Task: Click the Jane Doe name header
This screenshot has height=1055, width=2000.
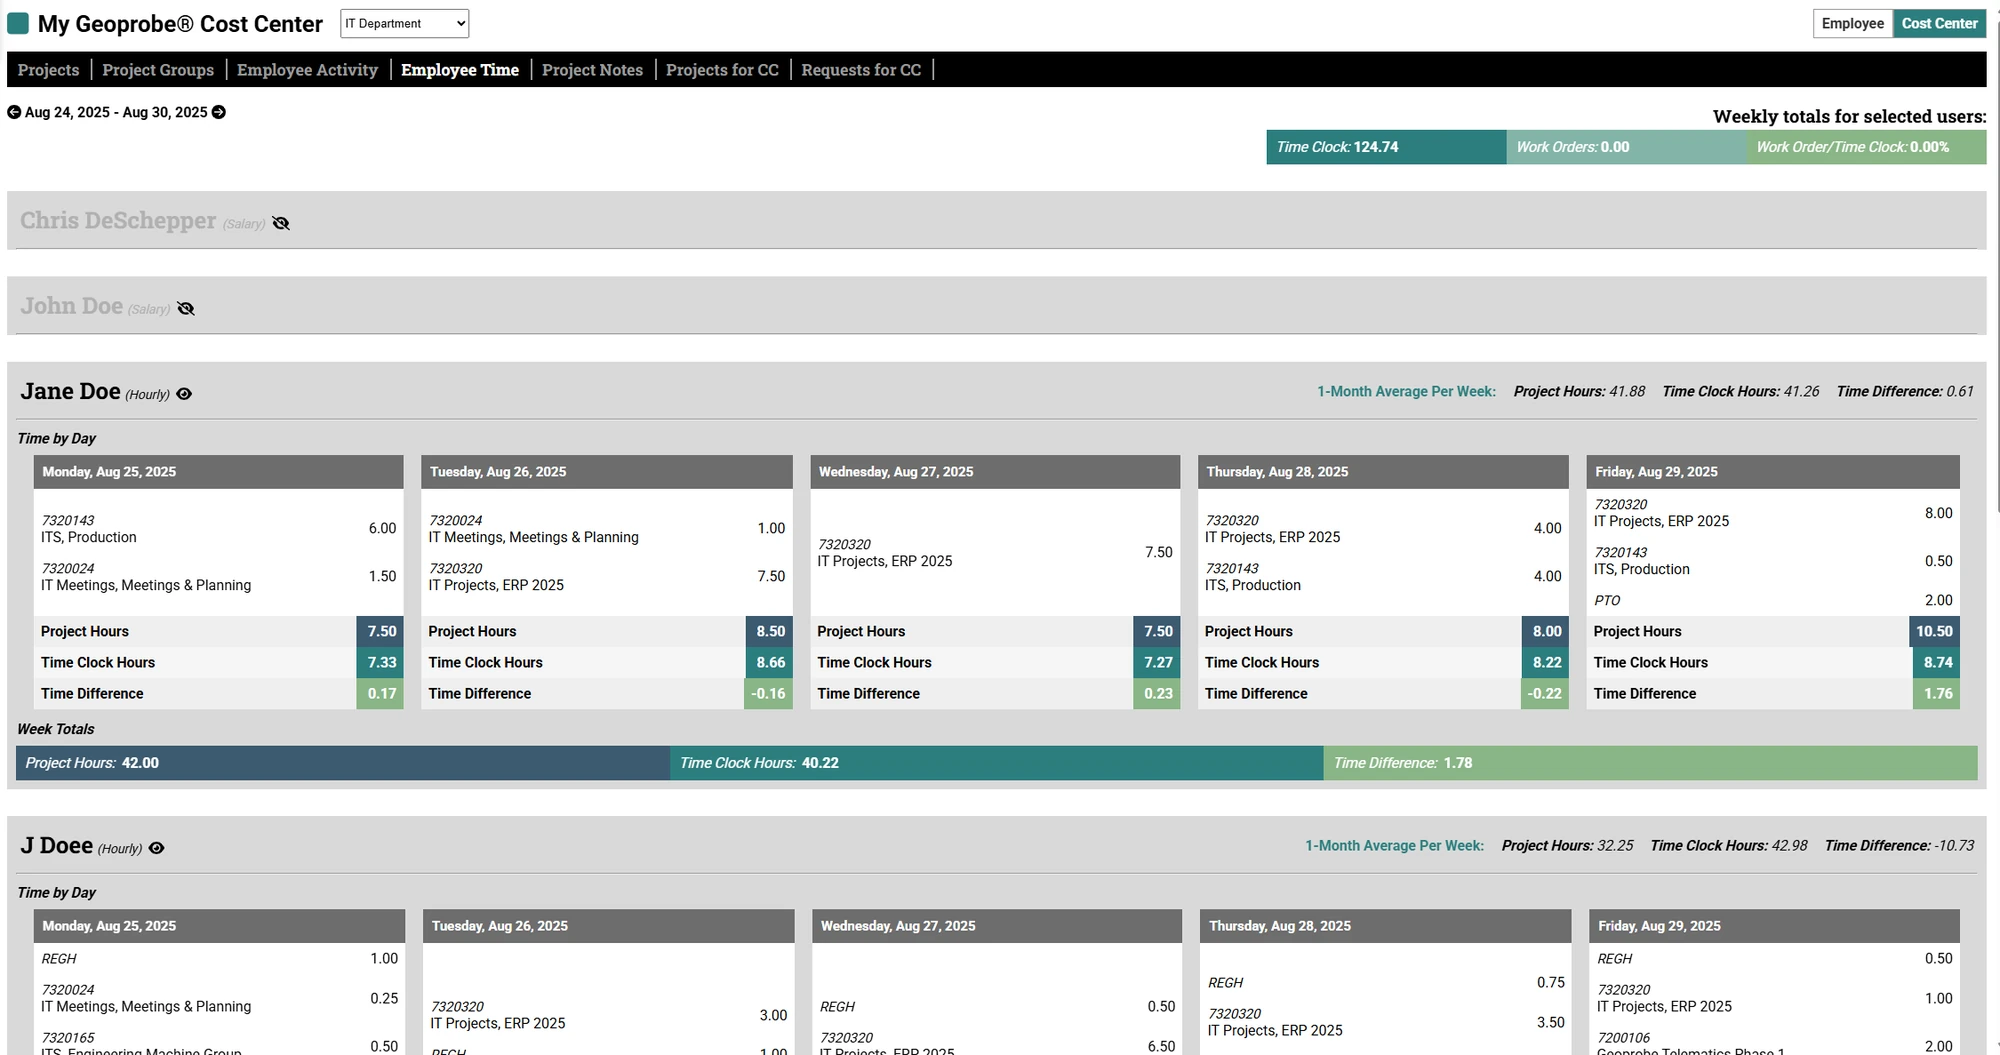Action: pyautogui.click(x=70, y=392)
